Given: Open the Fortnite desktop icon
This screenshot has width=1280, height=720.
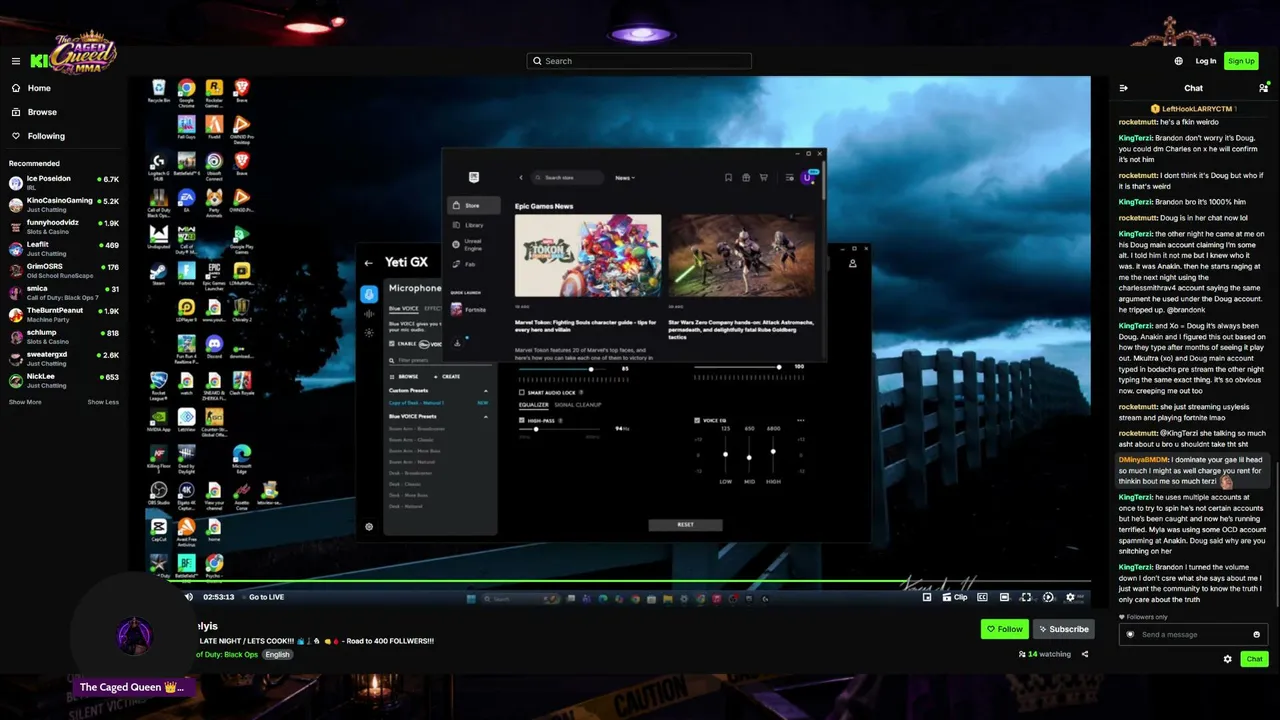Looking at the screenshot, I should pyautogui.click(x=186, y=274).
